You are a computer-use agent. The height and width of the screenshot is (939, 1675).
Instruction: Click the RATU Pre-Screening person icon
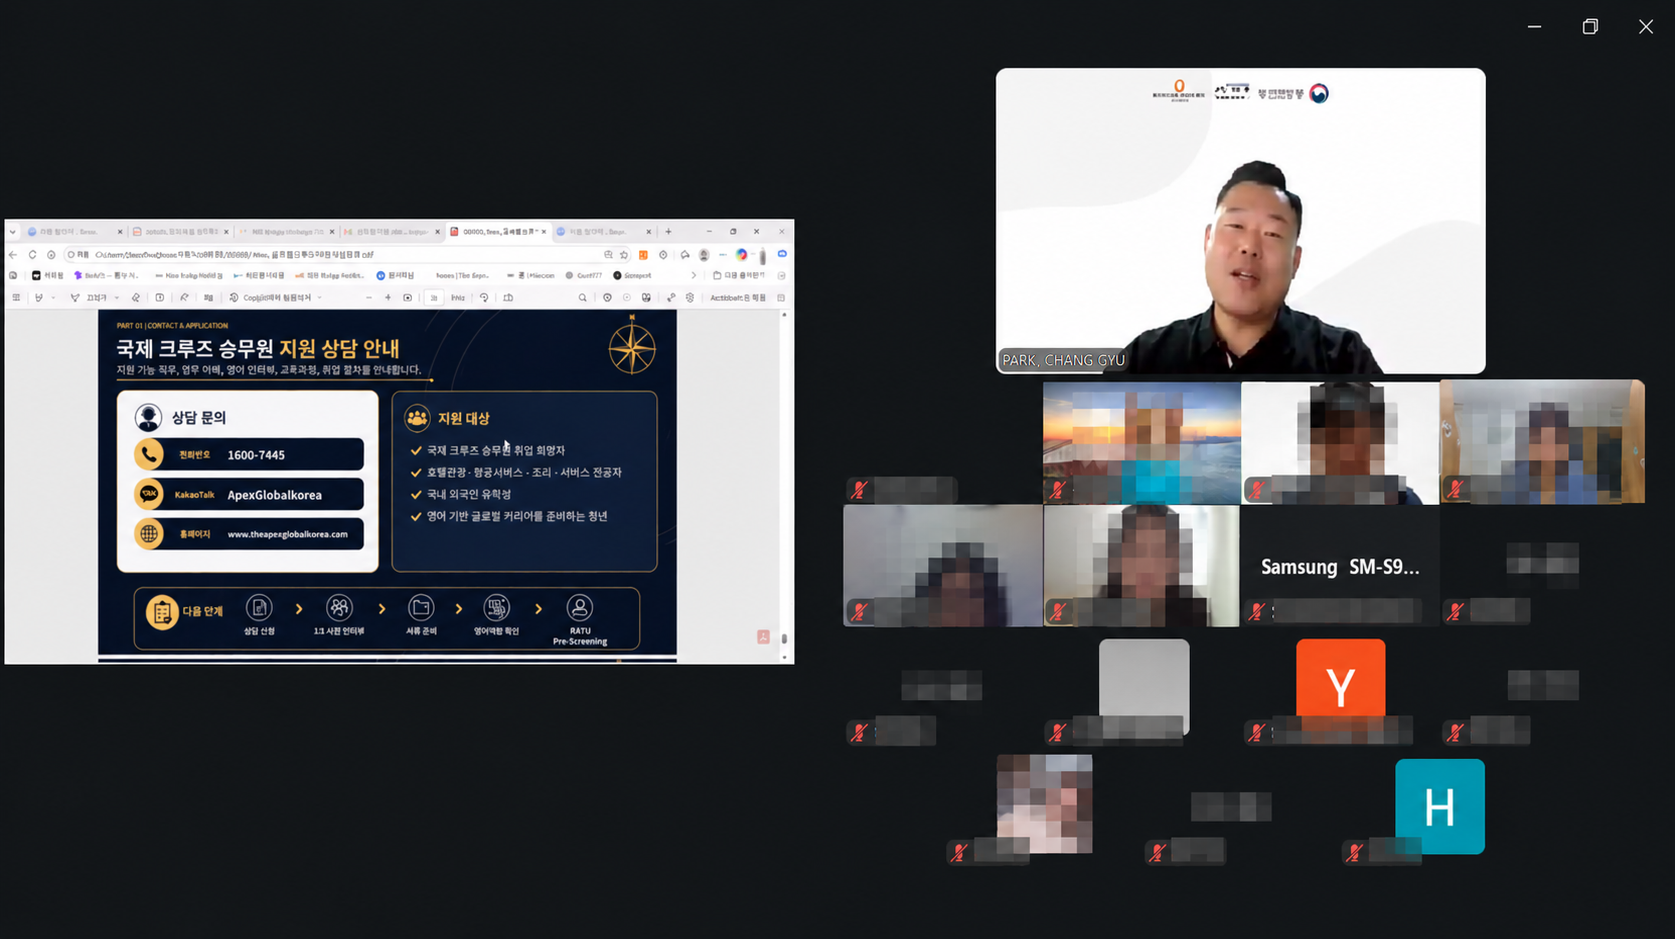click(x=580, y=608)
